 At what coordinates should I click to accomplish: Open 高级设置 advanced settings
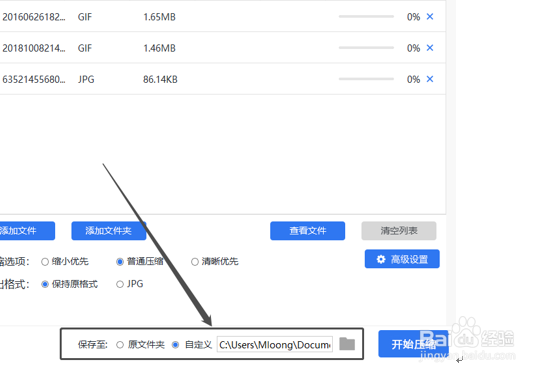click(x=402, y=259)
